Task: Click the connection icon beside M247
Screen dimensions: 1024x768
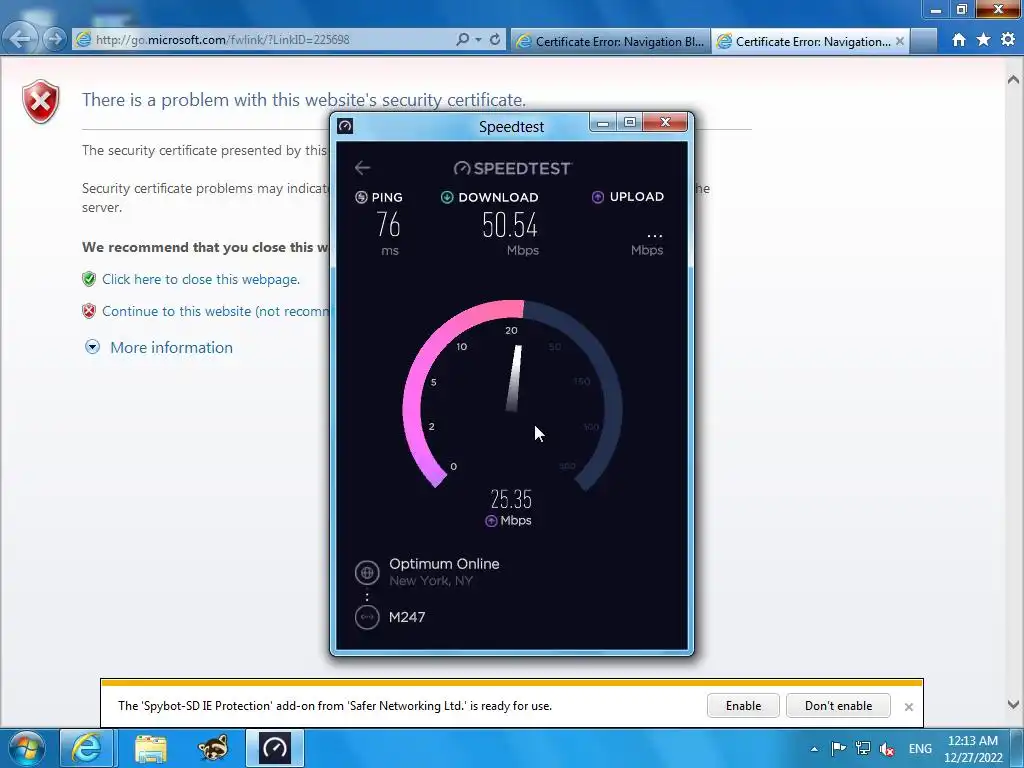Action: click(367, 617)
